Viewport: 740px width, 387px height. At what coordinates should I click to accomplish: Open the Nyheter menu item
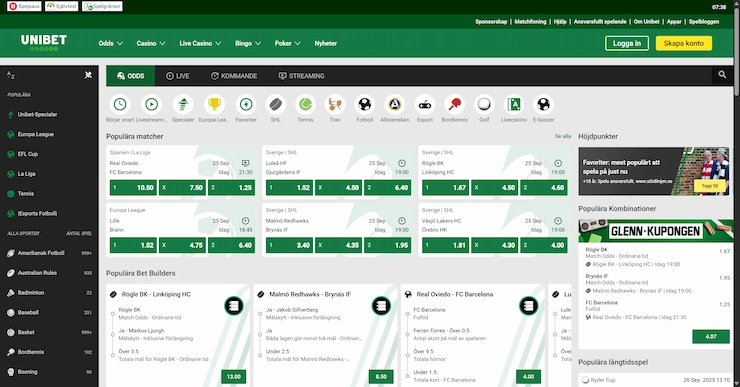pos(326,43)
